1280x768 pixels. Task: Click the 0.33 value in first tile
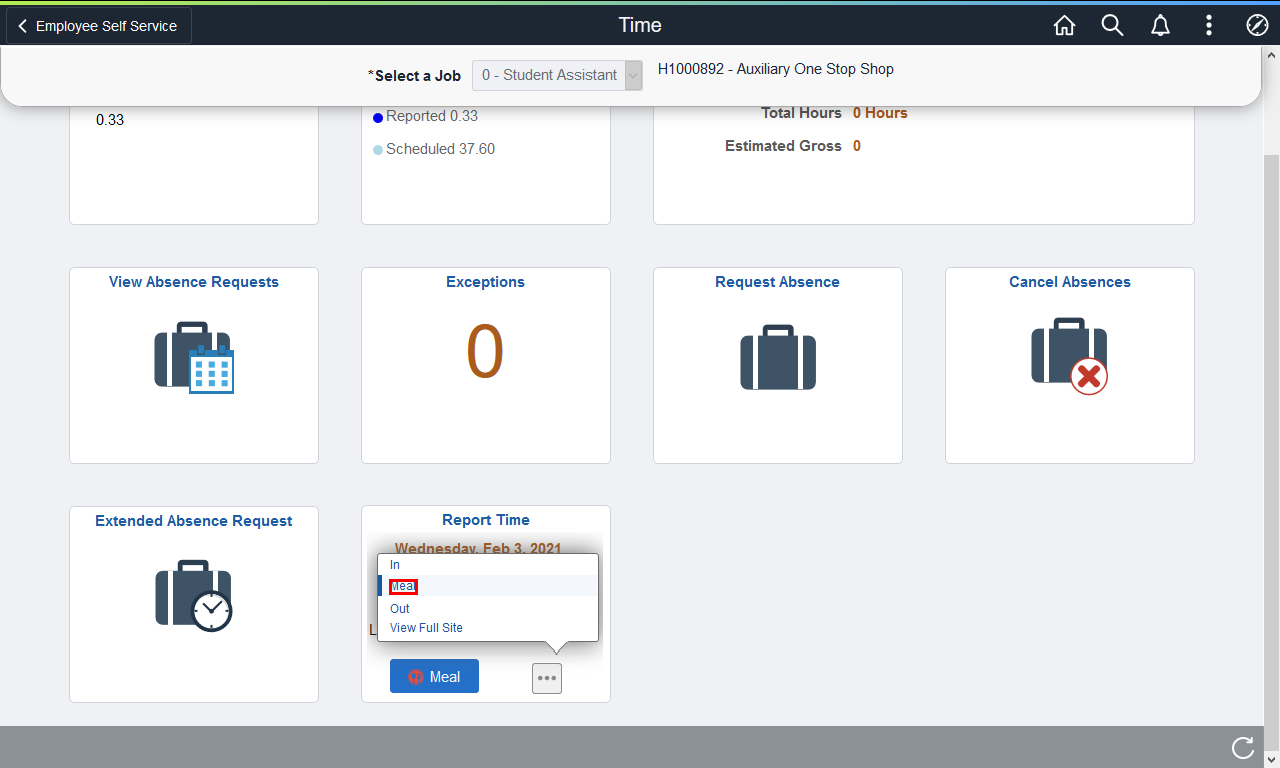110,120
